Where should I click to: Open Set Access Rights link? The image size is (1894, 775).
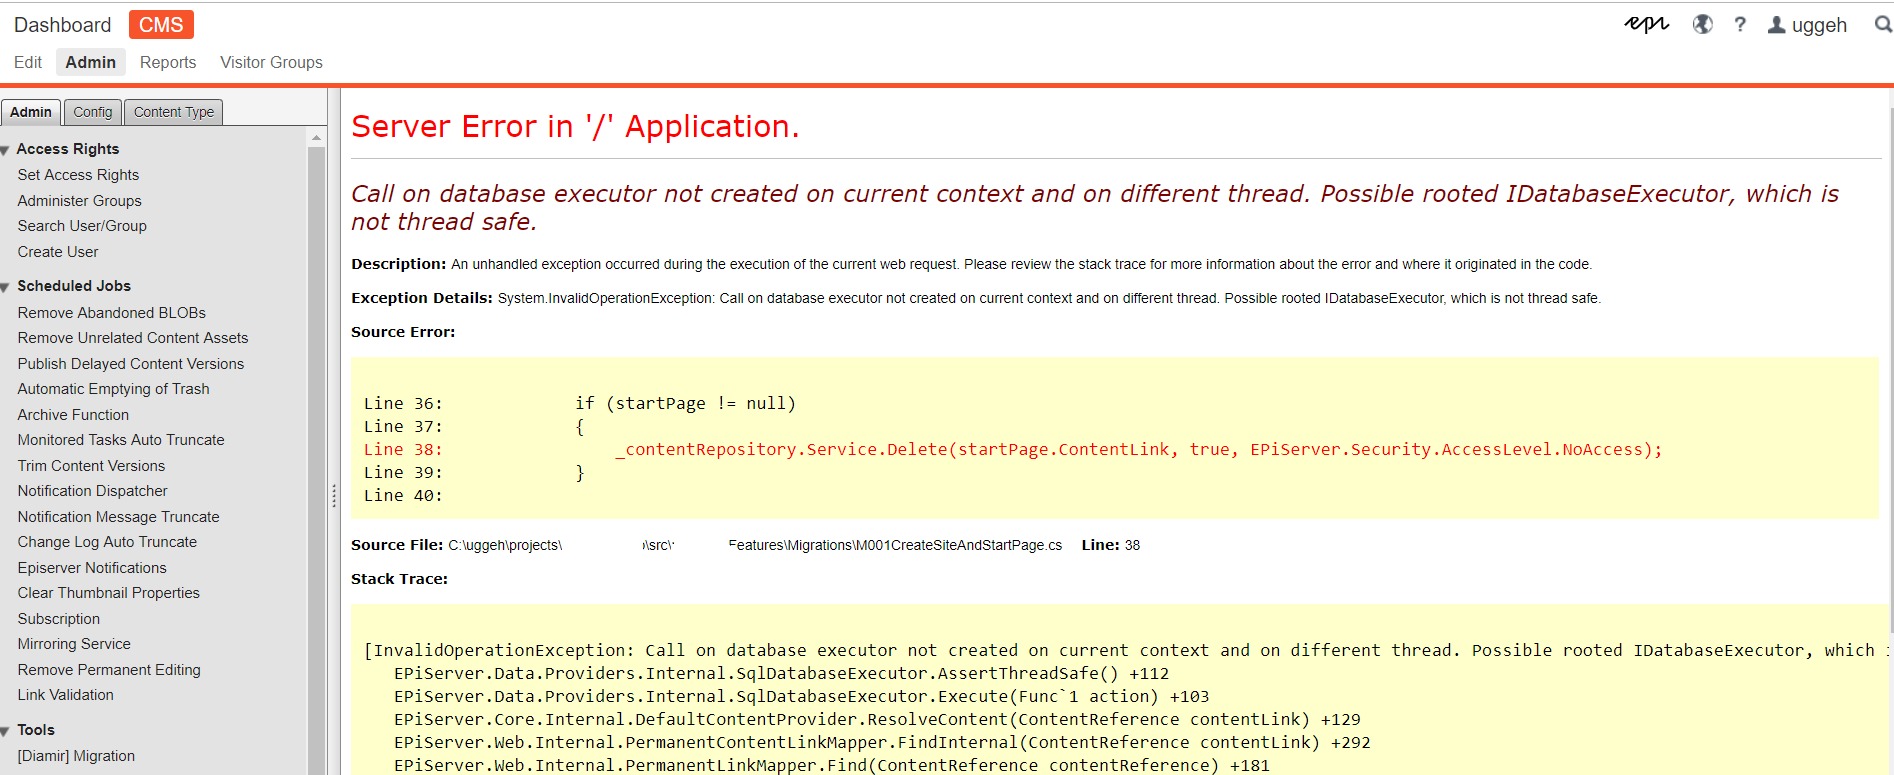coord(78,175)
